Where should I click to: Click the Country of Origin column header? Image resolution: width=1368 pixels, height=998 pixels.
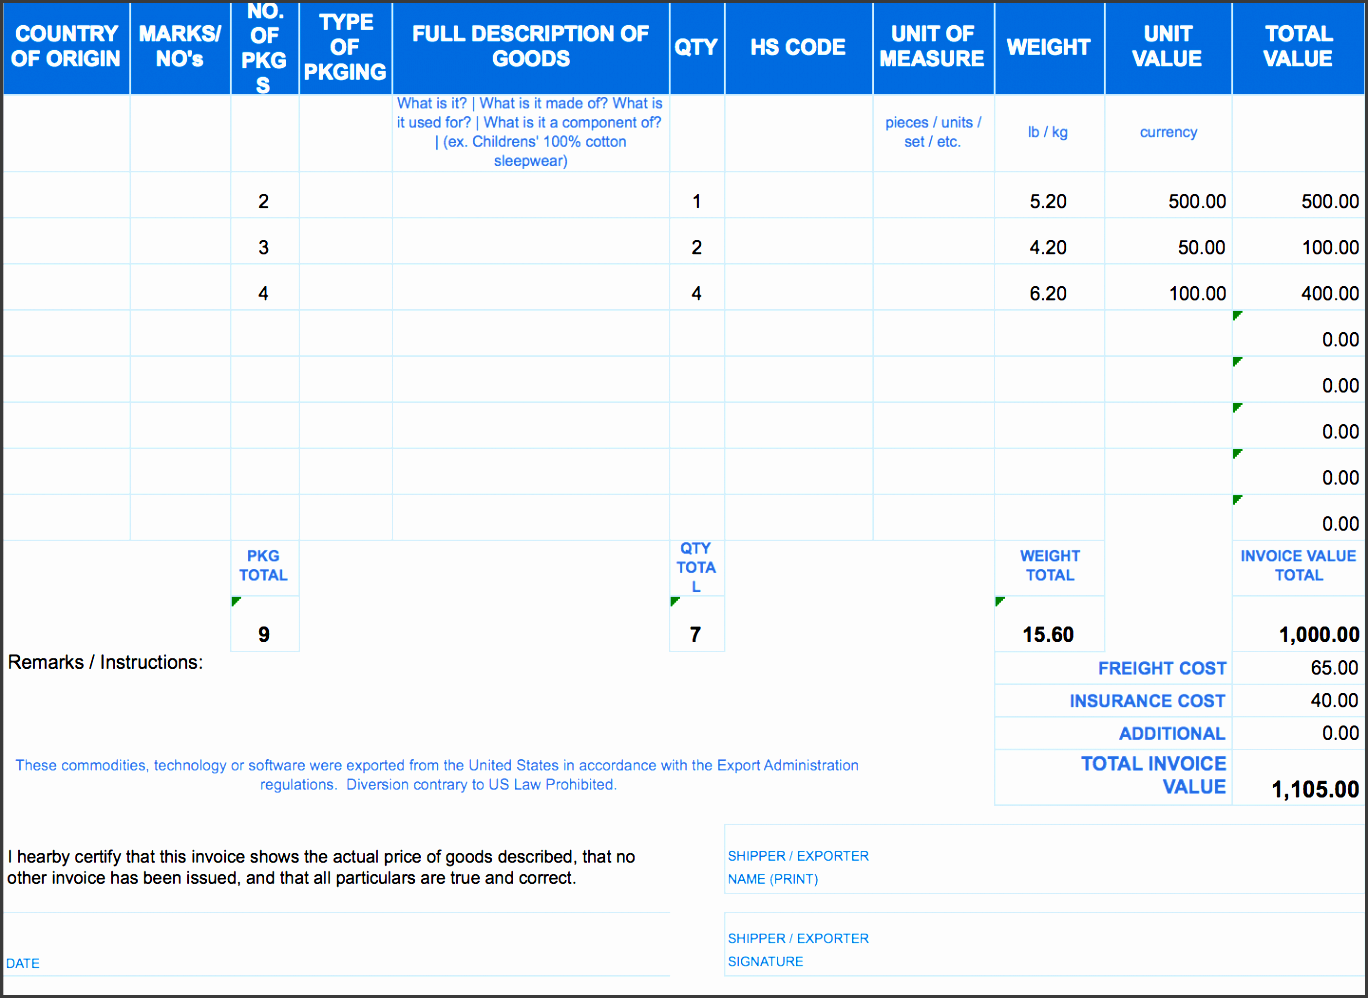66,47
